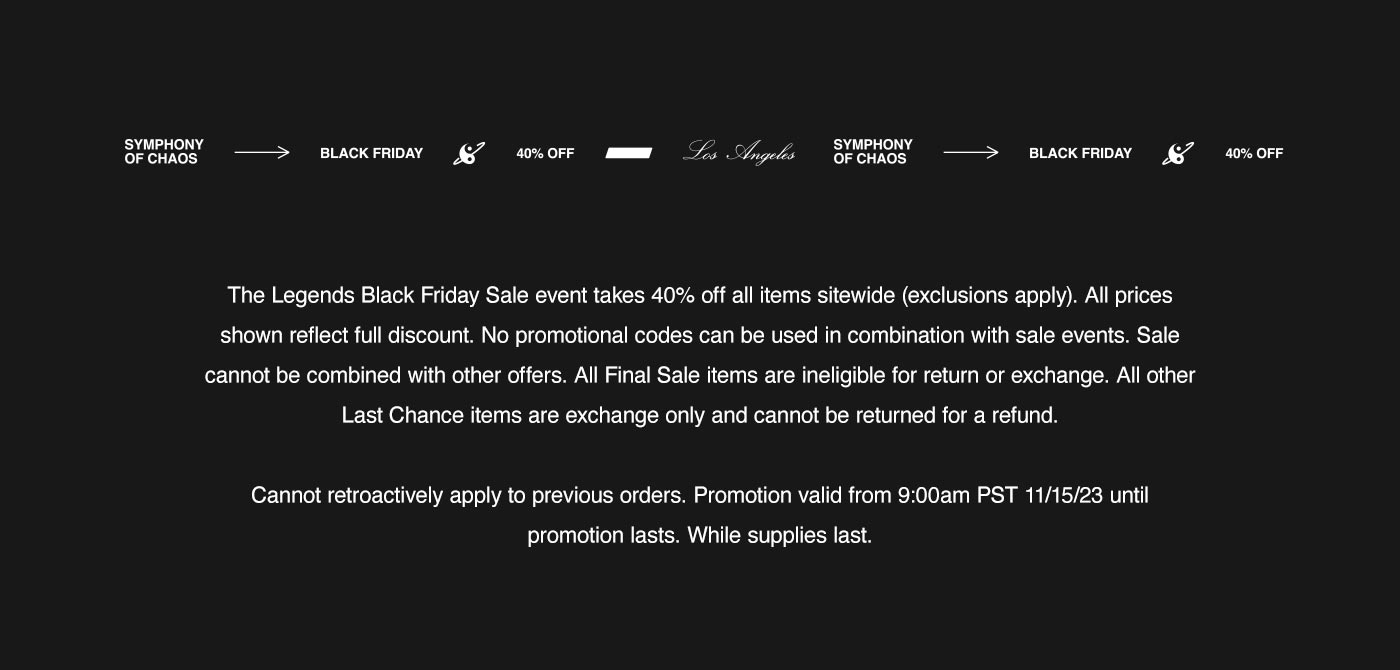Screen dimensions: 1400x670
Task: Click "Cannot retroactively apply to previous orders" sentence
Action: click(469, 496)
